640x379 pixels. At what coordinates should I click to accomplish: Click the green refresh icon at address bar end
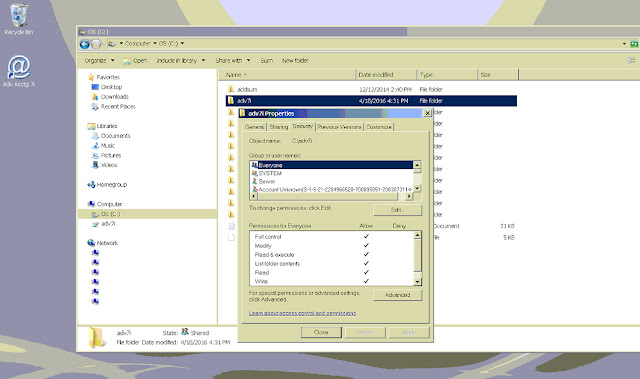point(634,44)
